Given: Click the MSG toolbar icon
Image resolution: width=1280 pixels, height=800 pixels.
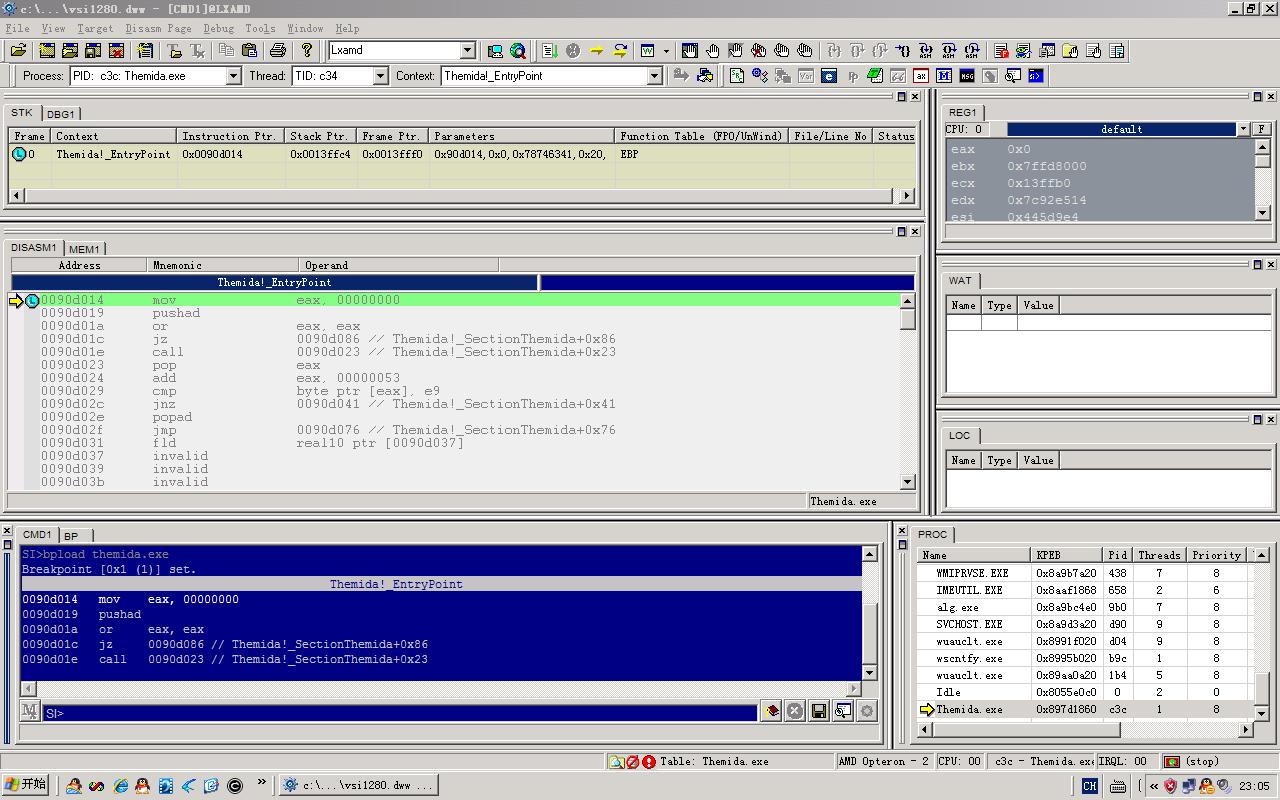Looking at the screenshot, I should (x=967, y=76).
